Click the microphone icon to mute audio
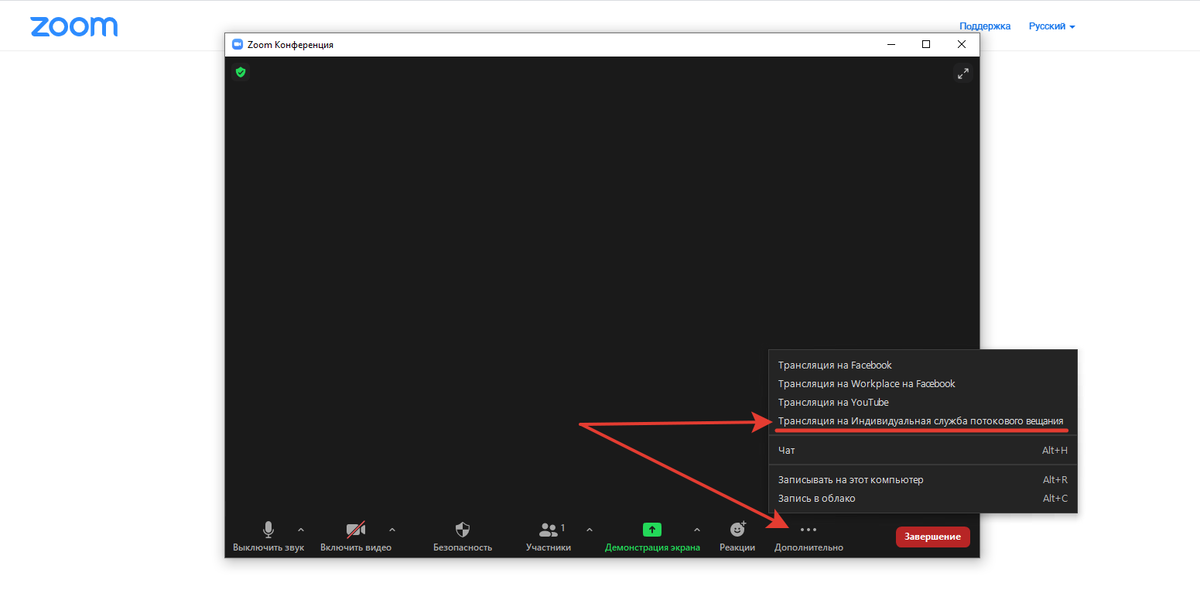This screenshot has height=597, width=1200. pyautogui.click(x=268, y=530)
